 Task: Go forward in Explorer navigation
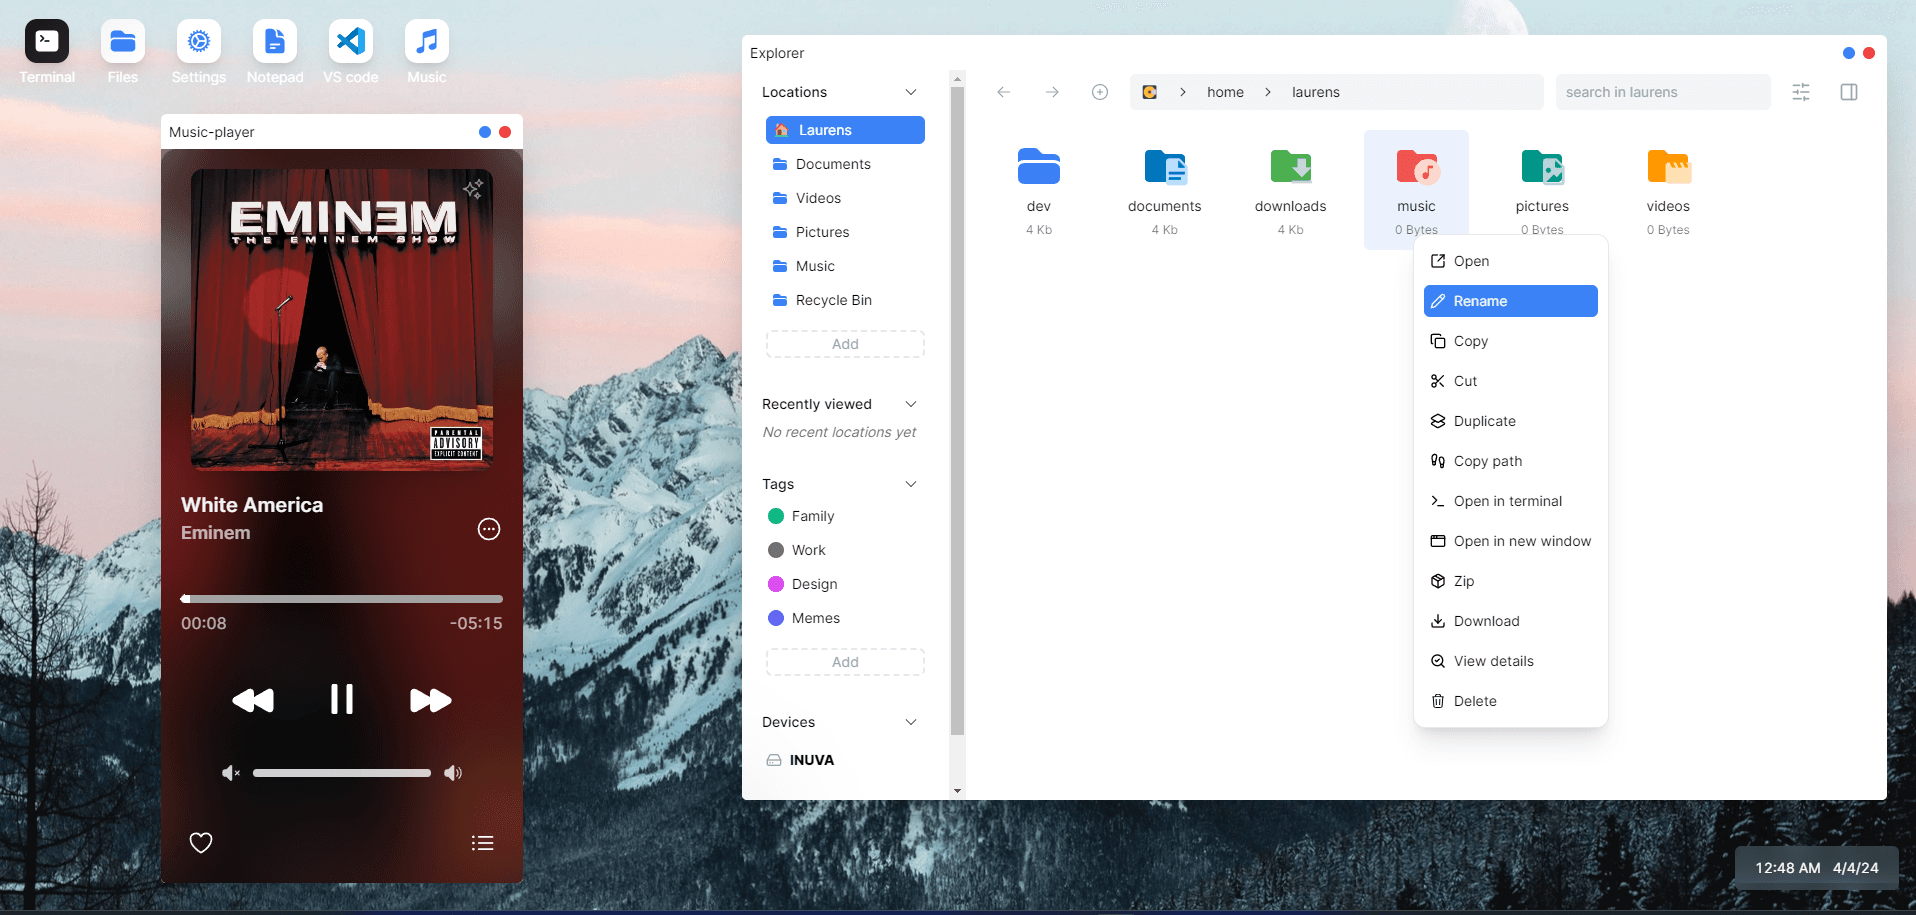tap(1052, 92)
